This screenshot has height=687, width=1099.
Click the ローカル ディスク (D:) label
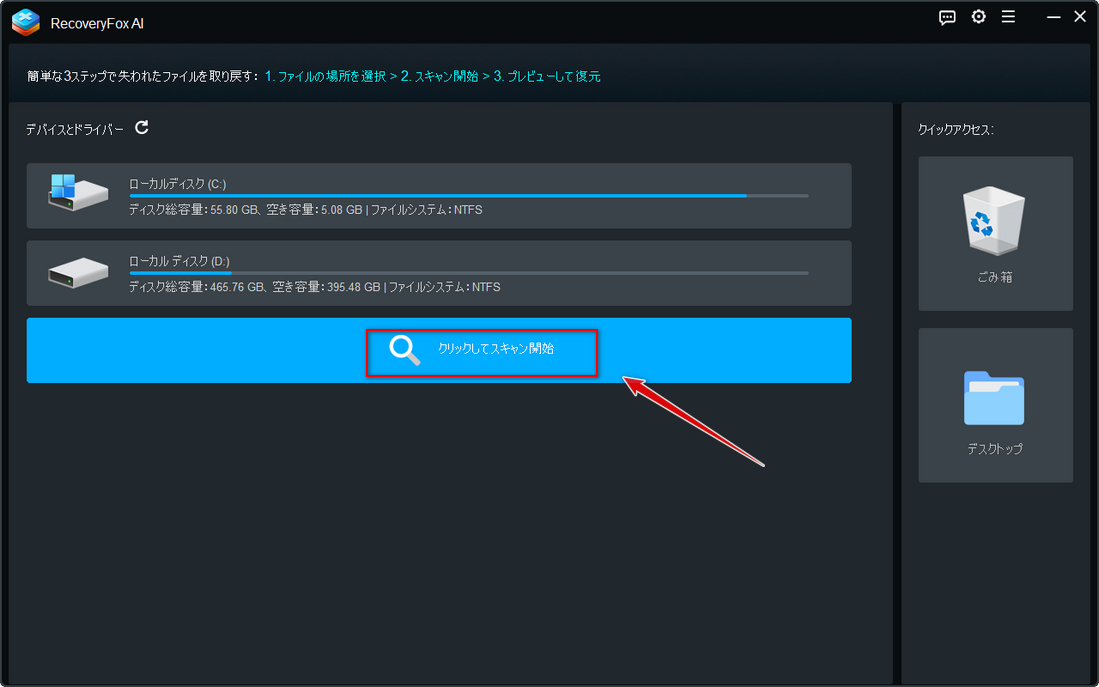[x=179, y=261]
